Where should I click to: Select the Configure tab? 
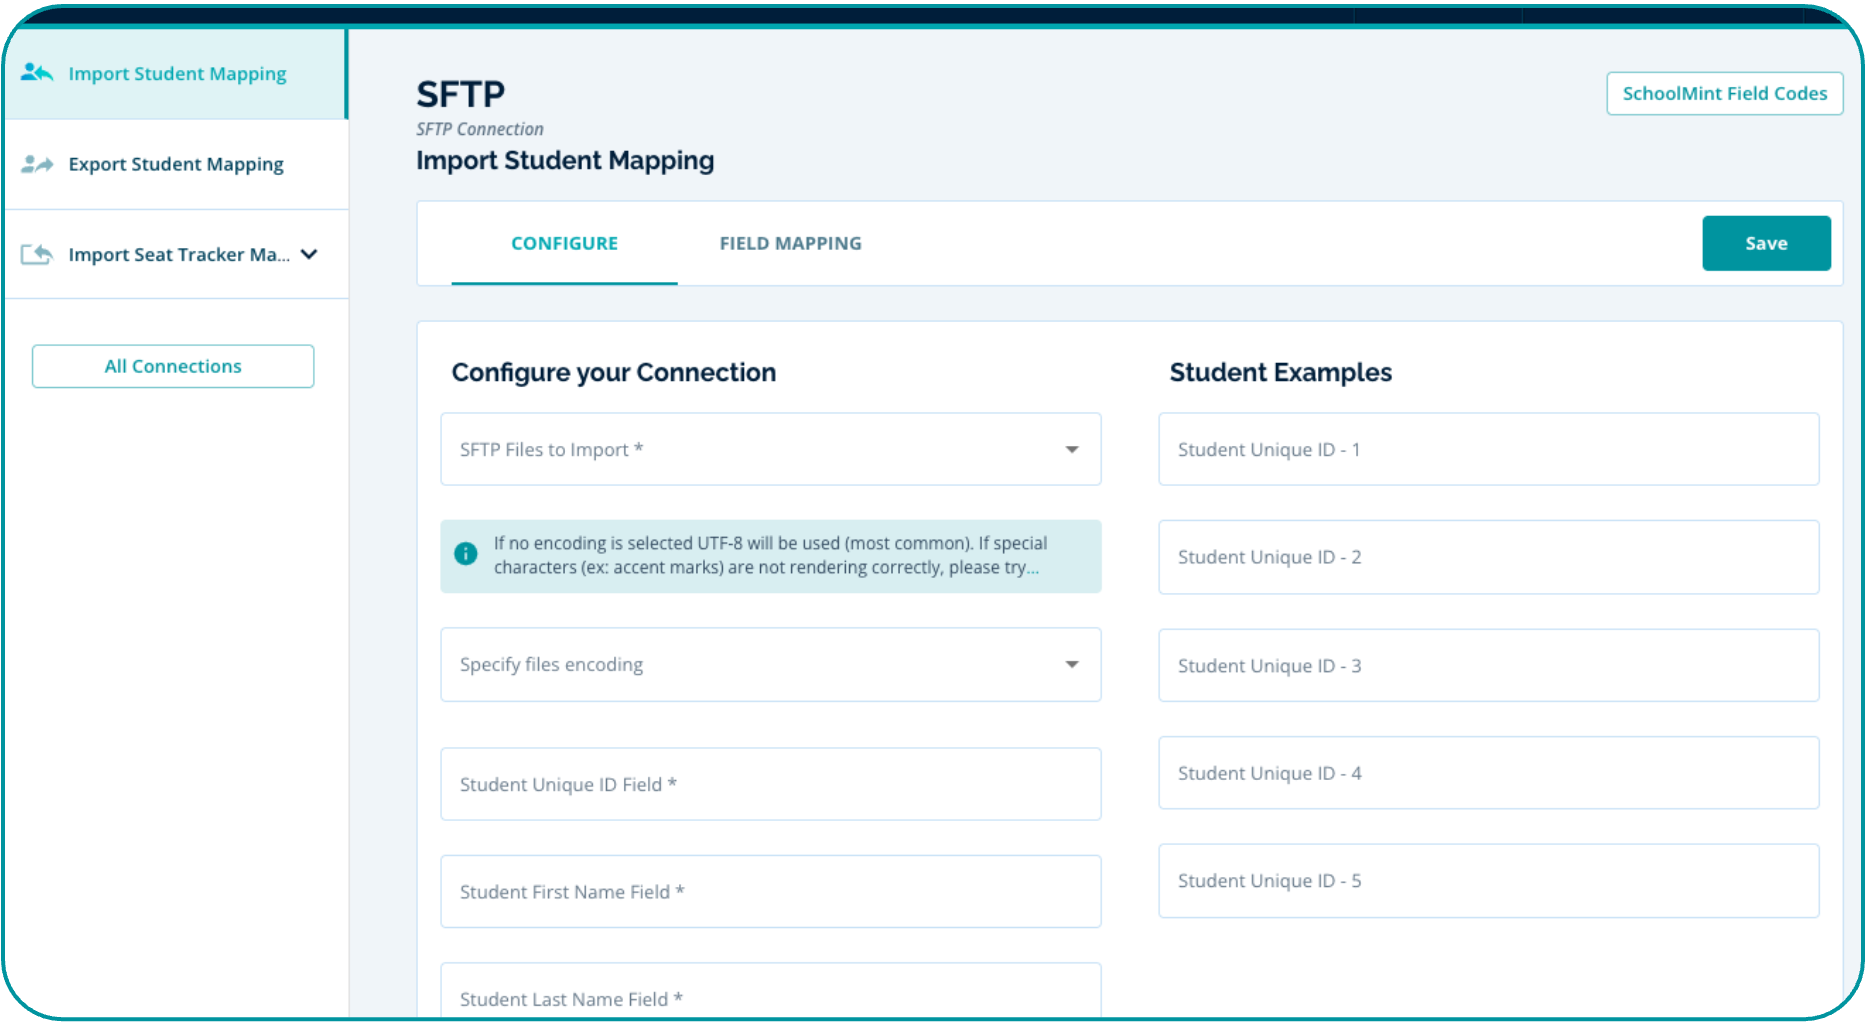click(564, 243)
